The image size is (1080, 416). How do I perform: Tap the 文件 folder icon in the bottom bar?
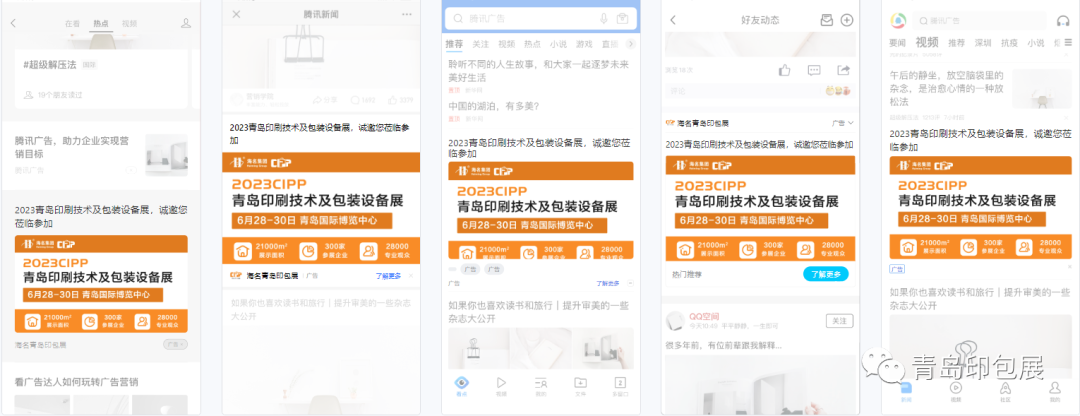[x=581, y=386]
